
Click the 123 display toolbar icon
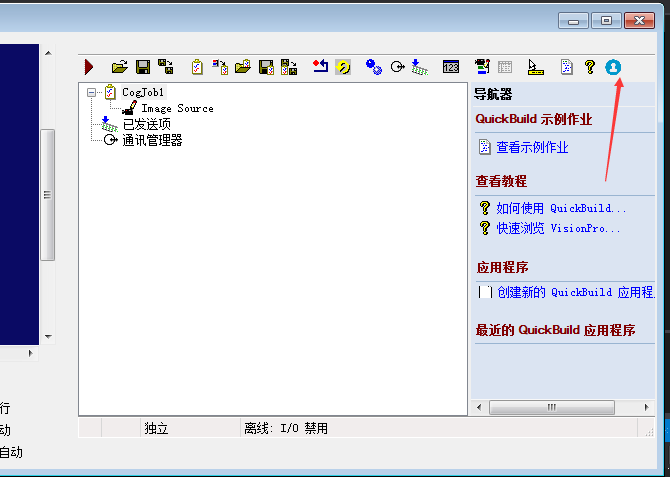click(x=451, y=67)
